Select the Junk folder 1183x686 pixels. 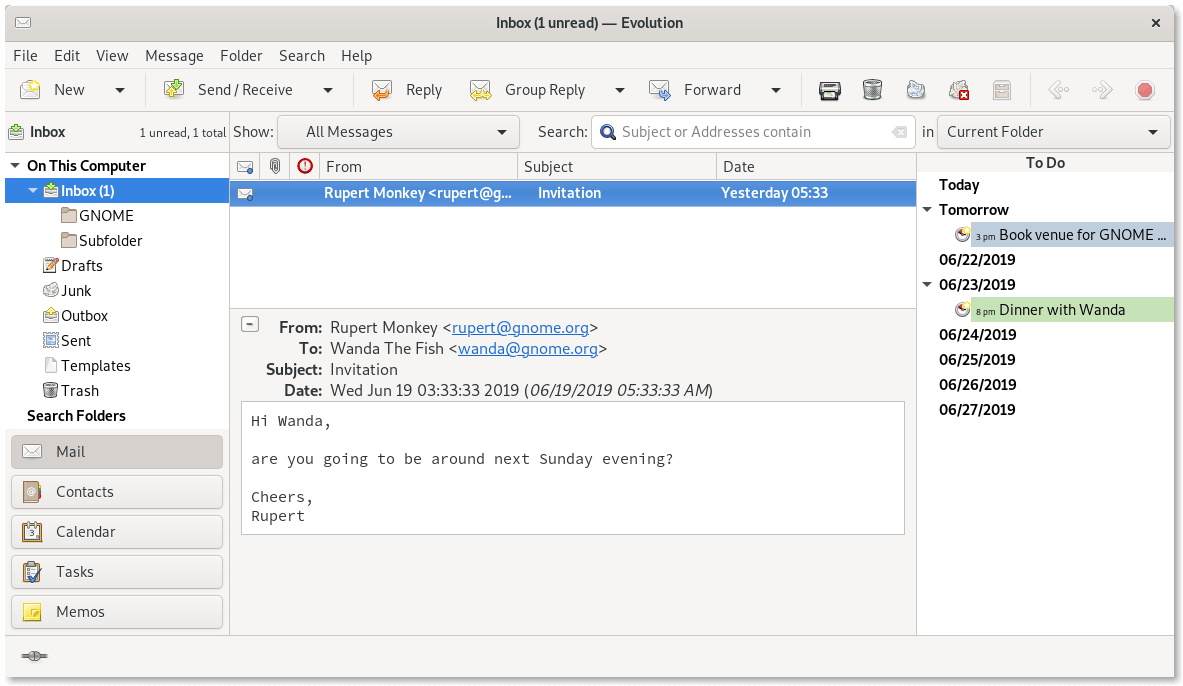click(x=75, y=291)
